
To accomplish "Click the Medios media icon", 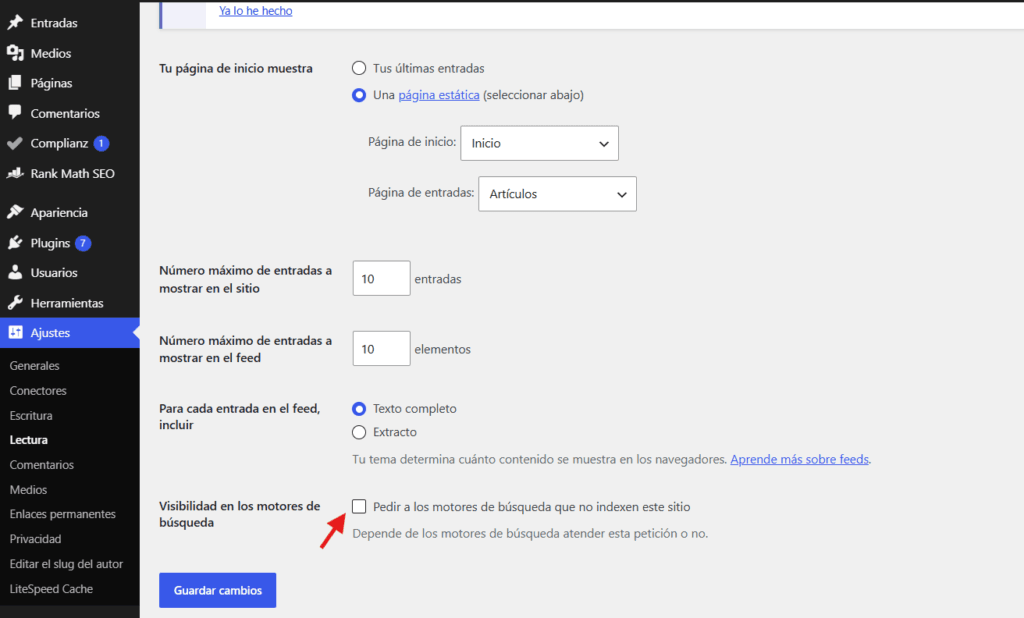I will click(15, 53).
